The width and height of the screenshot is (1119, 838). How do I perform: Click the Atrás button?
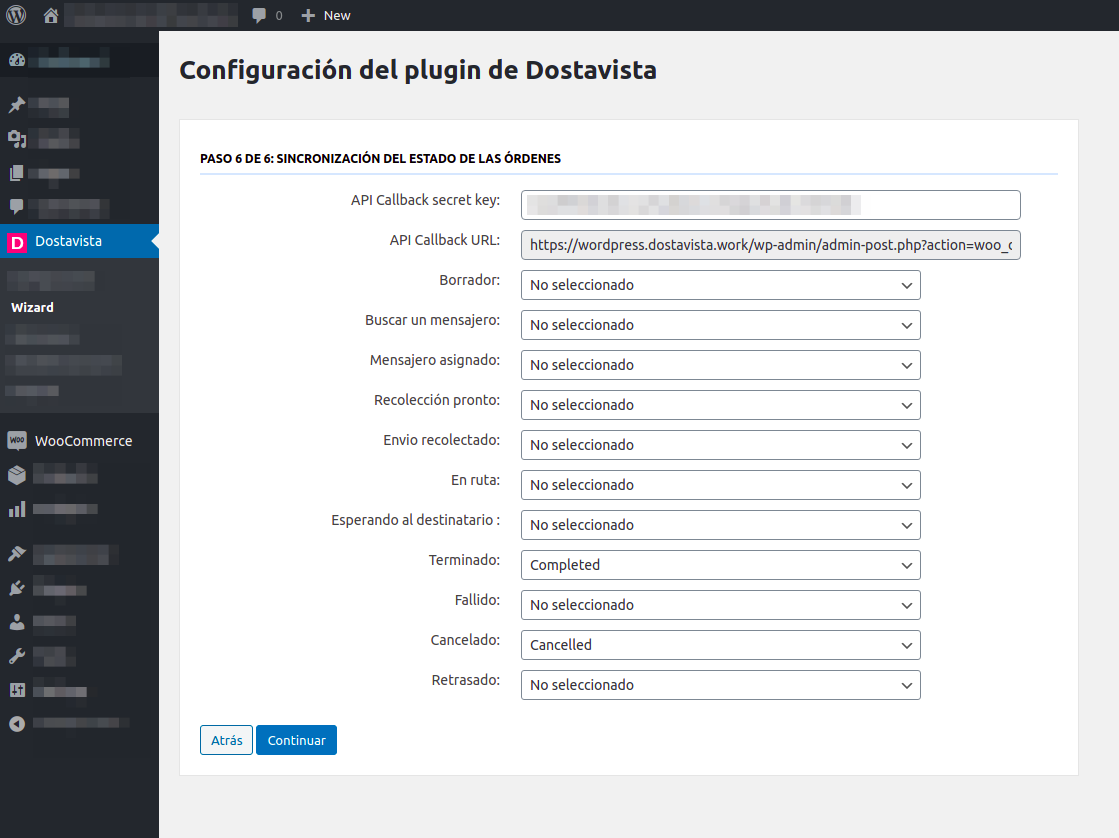(226, 740)
